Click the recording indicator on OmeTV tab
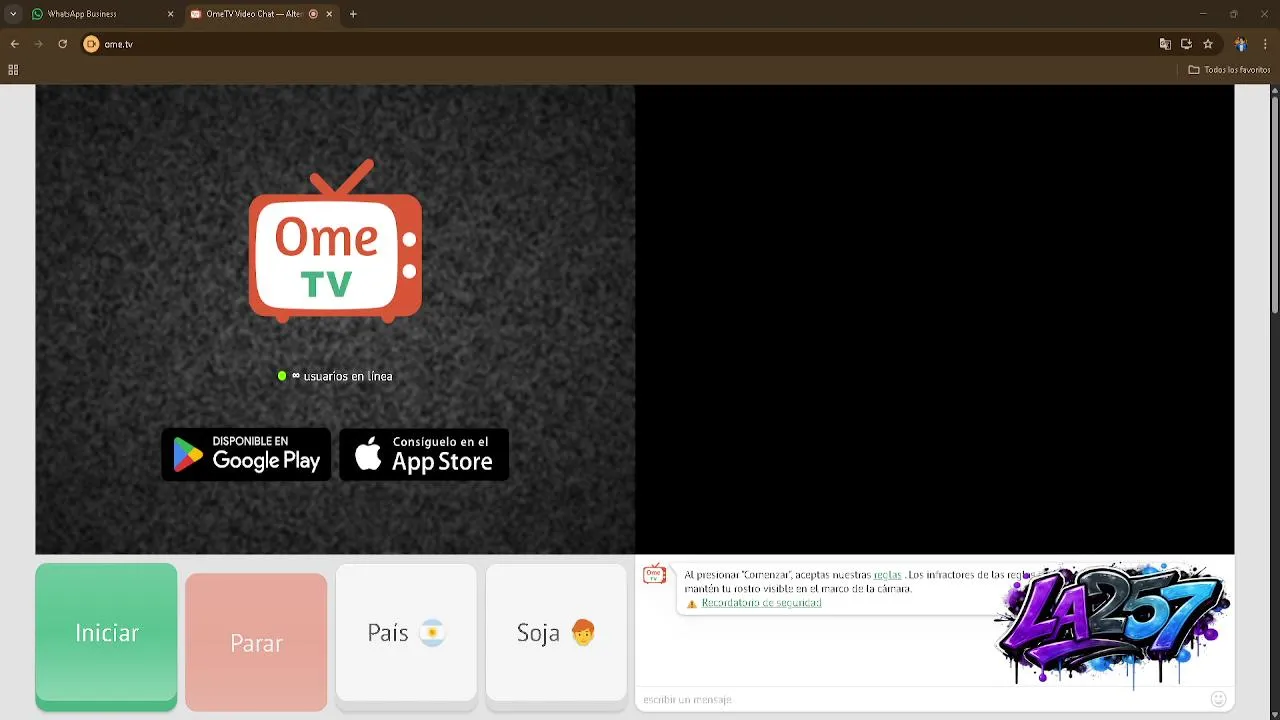Viewport: 1280px width, 720px height. (313, 14)
